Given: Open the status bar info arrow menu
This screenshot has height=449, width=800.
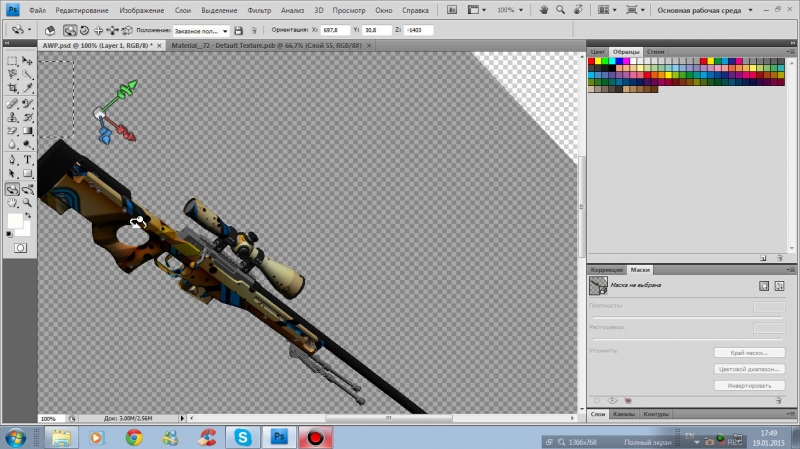Looking at the screenshot, I should (x=182, y=418).
